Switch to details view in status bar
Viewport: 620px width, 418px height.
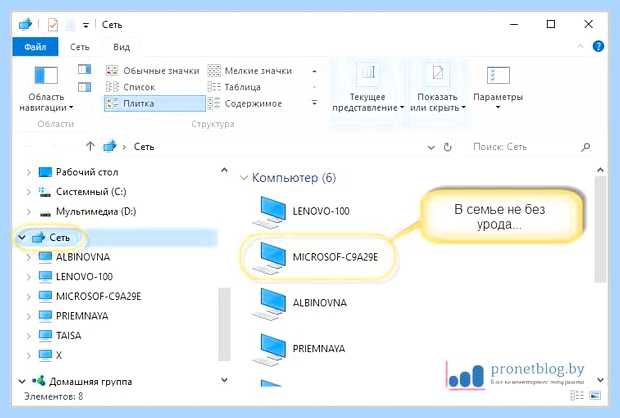point(577,395)
